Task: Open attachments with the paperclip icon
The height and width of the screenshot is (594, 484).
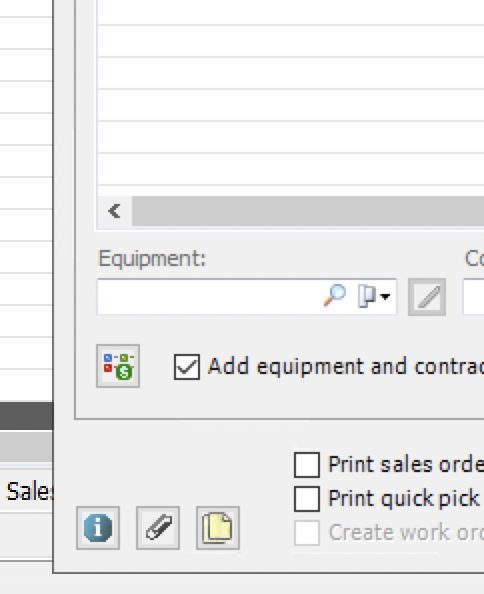Action: pos(158,528)
